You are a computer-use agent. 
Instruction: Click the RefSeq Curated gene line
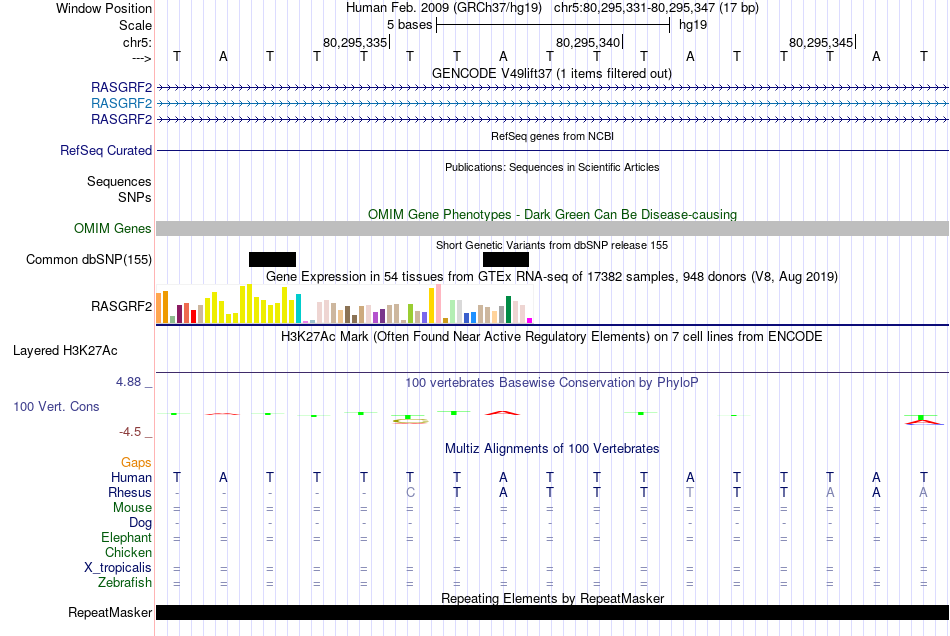click(552, 150)
